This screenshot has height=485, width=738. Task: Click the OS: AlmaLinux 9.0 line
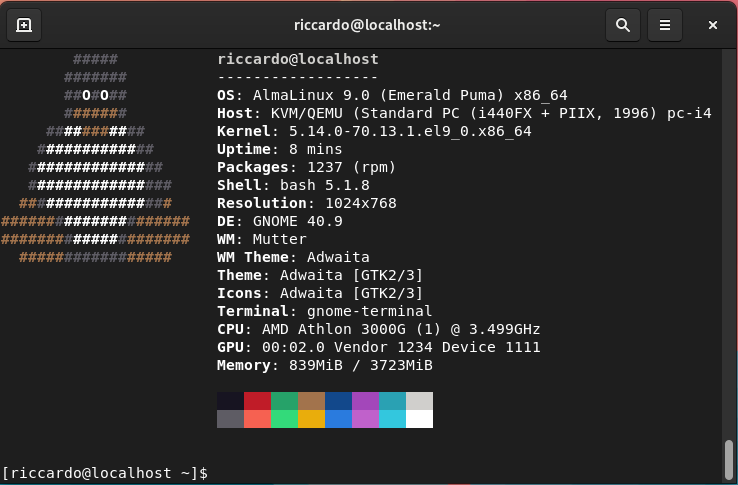(392, 95)
